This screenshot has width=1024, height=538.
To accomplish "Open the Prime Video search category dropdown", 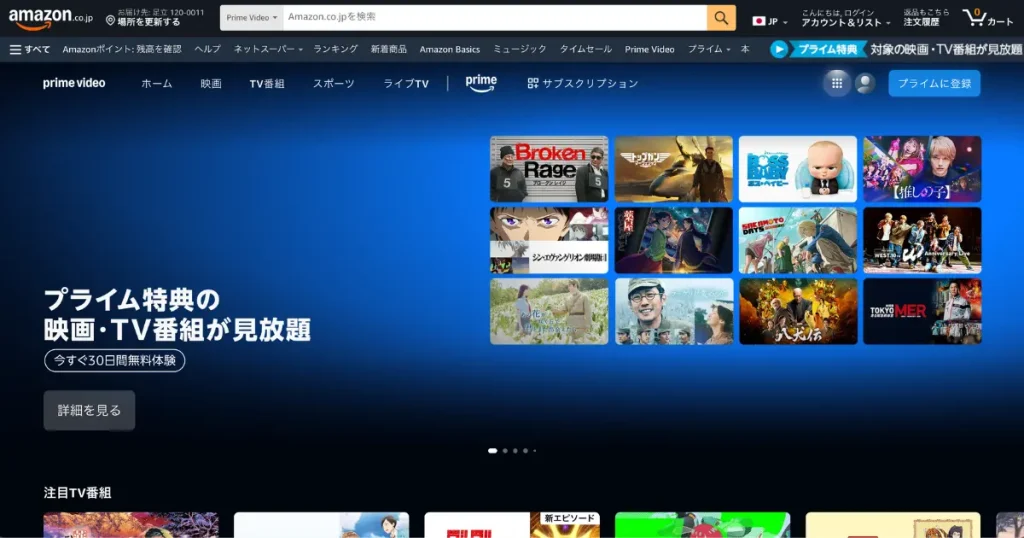I will (251, 18).
